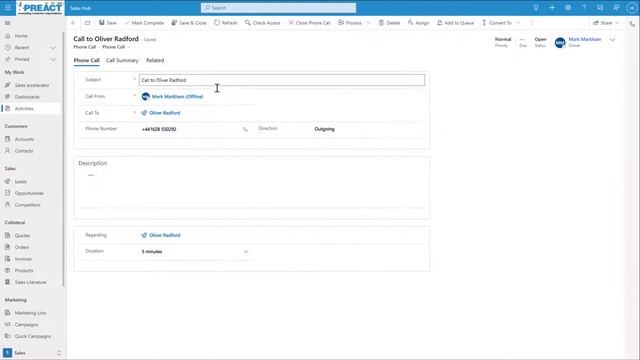Screen dimensions: 640x360
Task: Add the call to a queue
Action: click(456, 23)
